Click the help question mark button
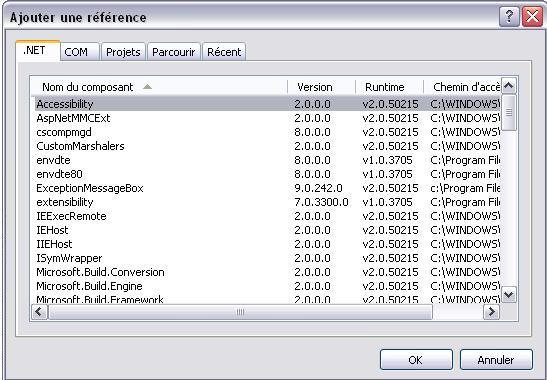Viewport: 547px width, 380px height. click(x=509, y=16)
